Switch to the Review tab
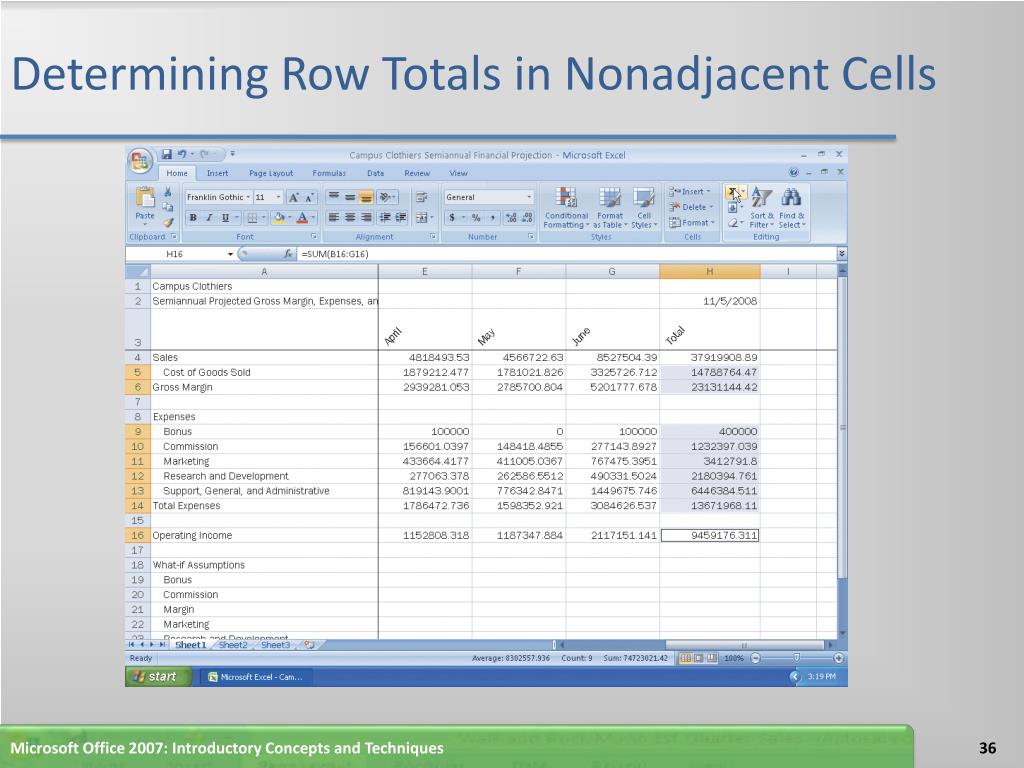 (417, 173)
